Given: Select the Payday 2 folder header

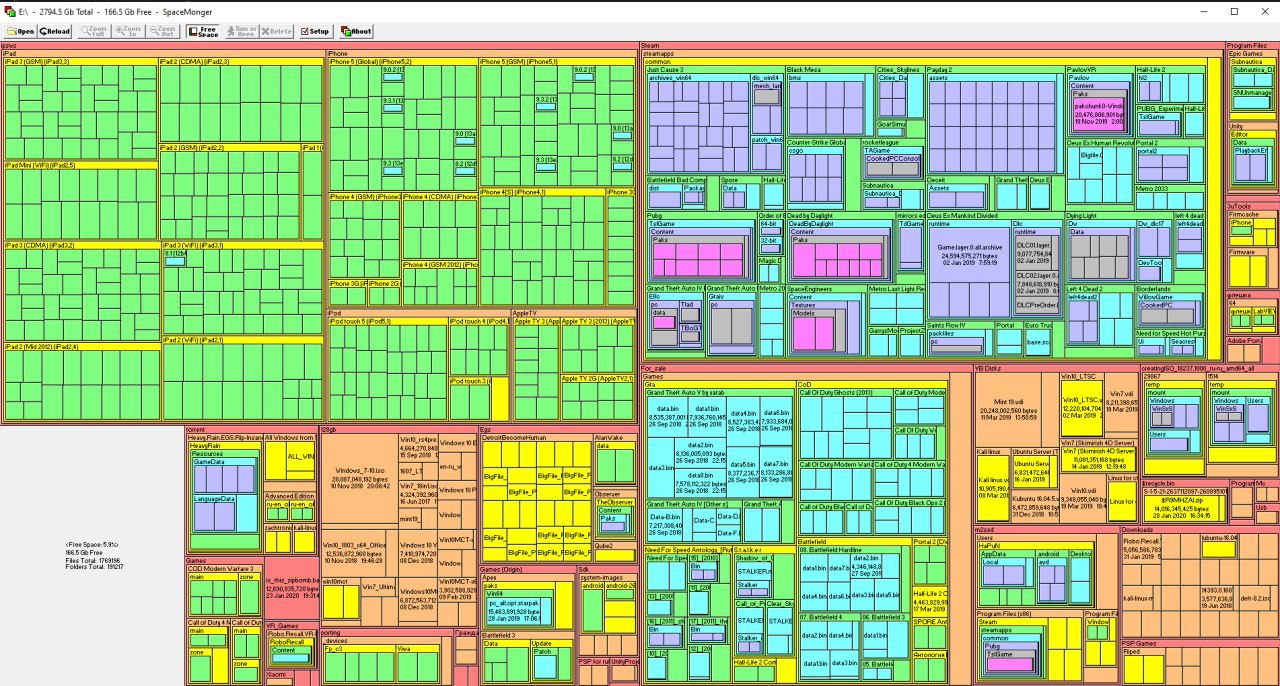Looking at the screenshot, I should (994, 70).
